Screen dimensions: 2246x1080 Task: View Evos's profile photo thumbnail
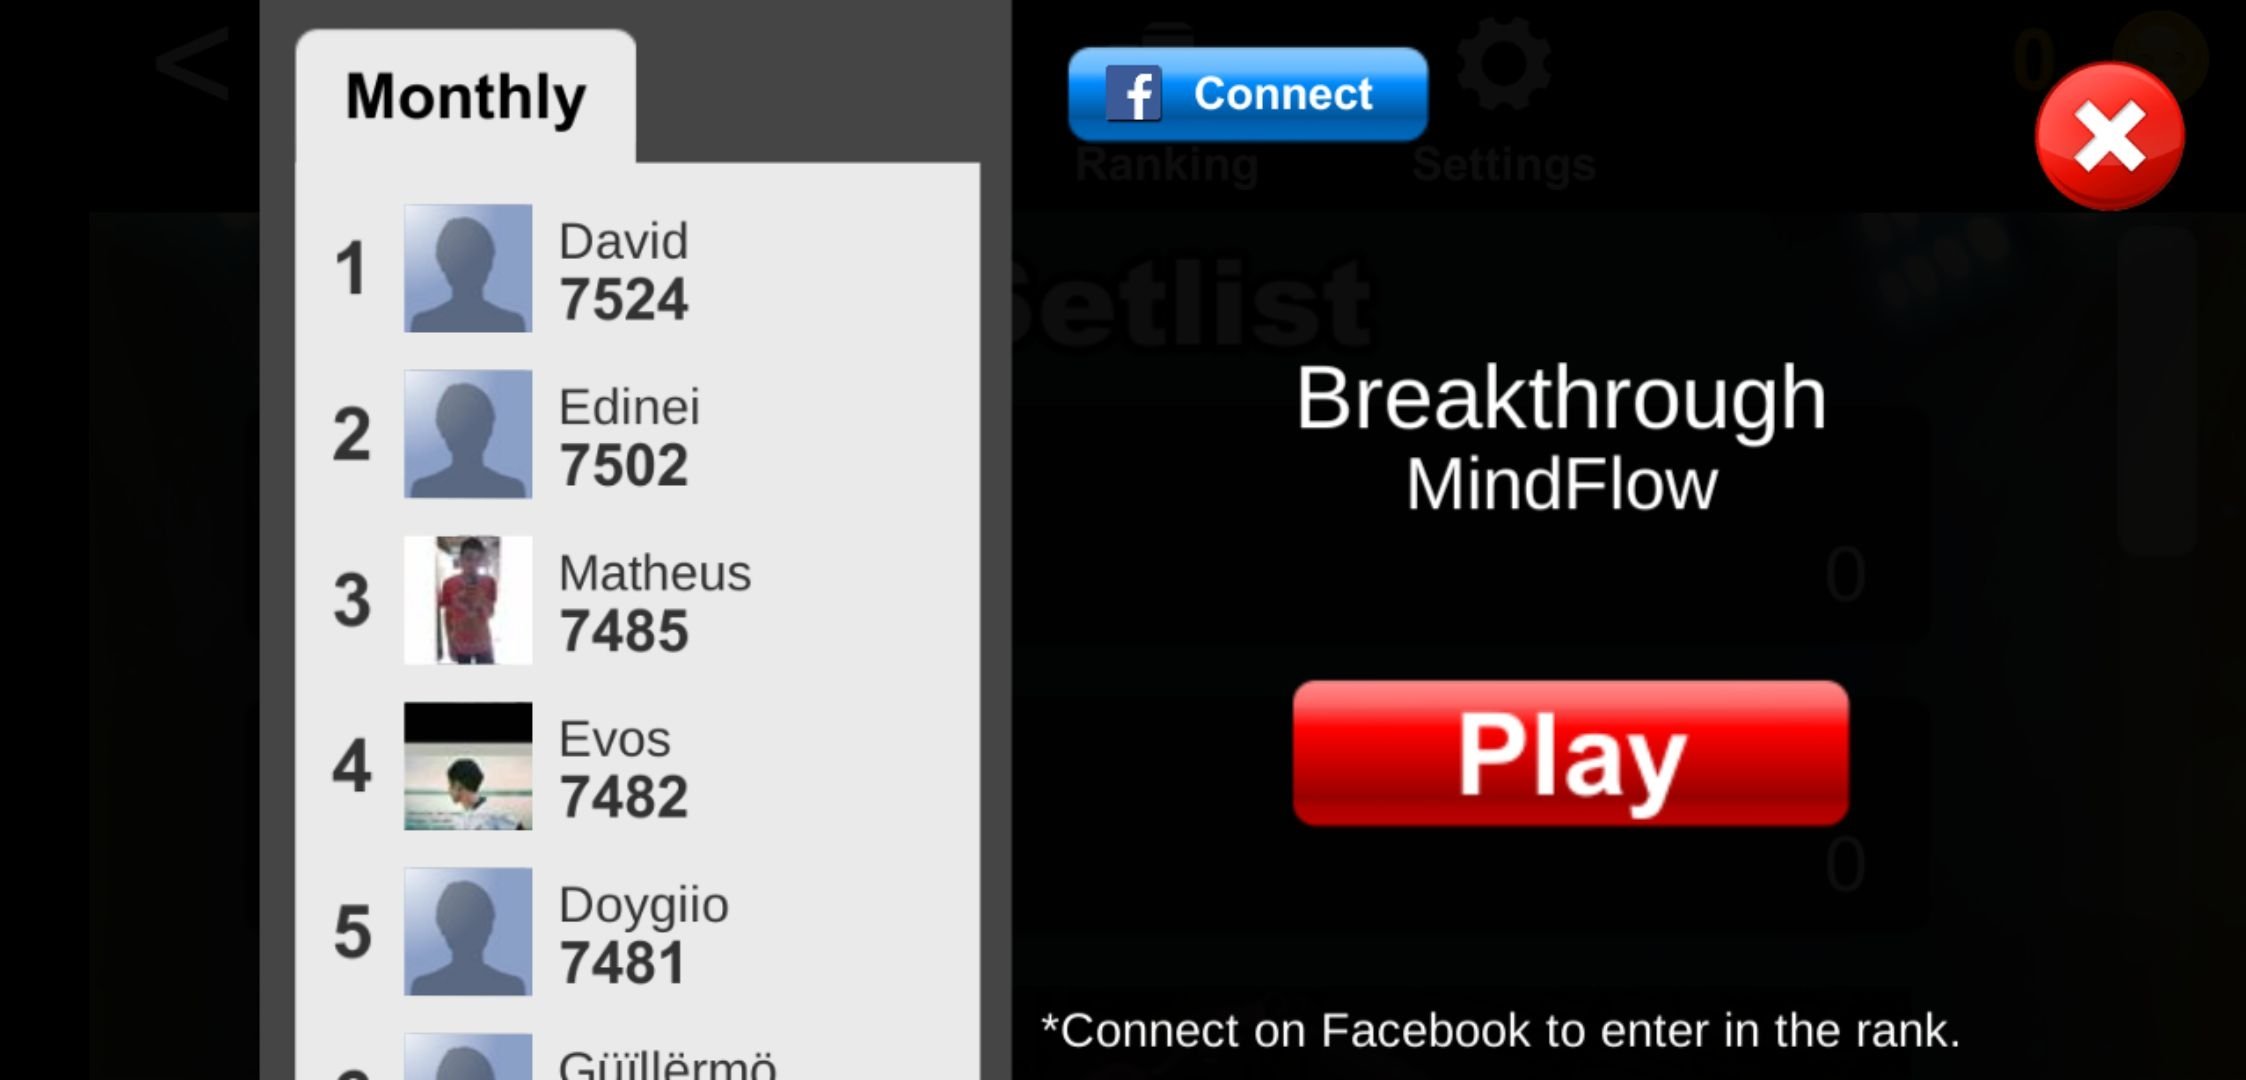point(468,765)
